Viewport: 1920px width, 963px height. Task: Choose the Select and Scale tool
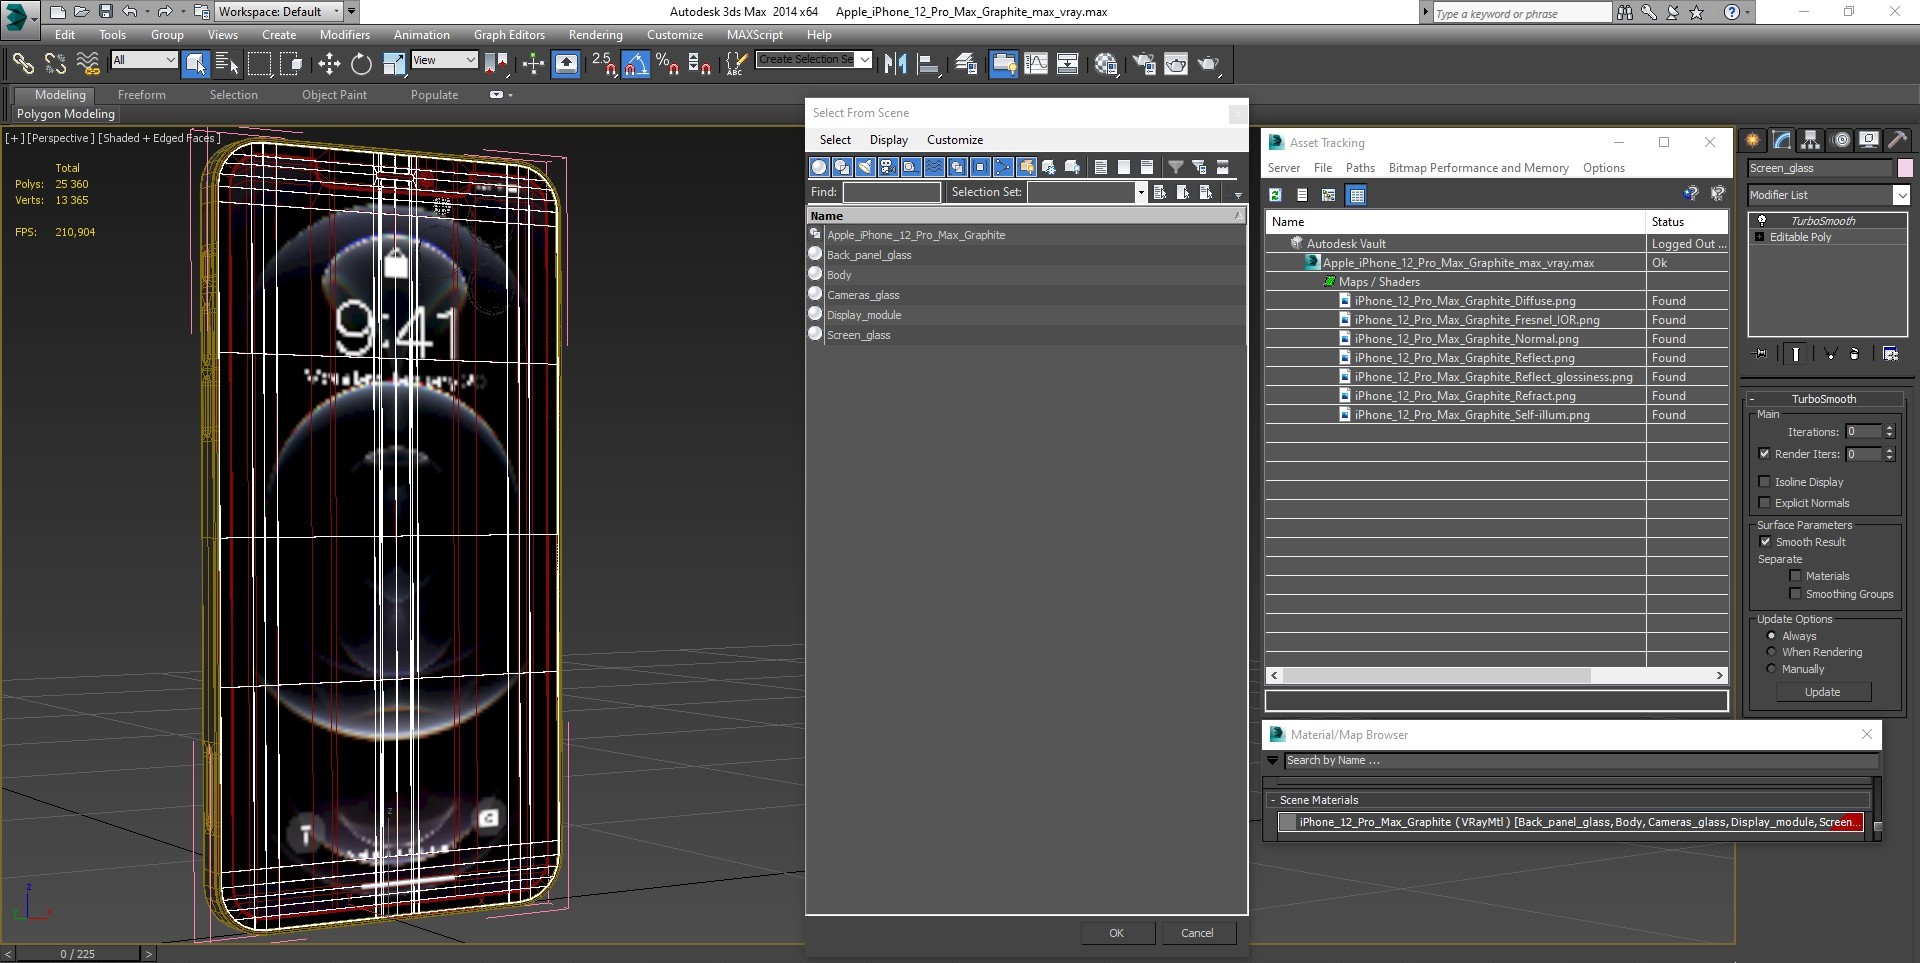coord(394,64)
